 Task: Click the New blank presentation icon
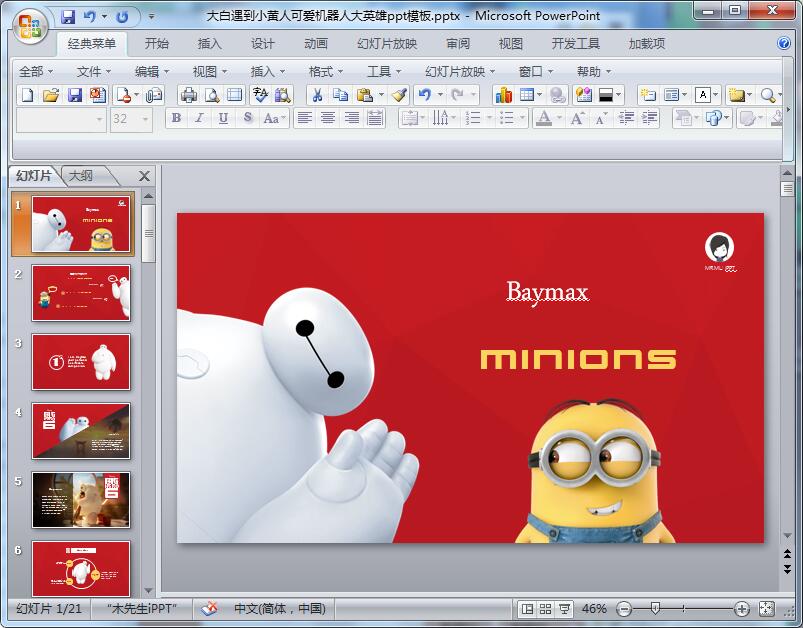click(28, 95)
